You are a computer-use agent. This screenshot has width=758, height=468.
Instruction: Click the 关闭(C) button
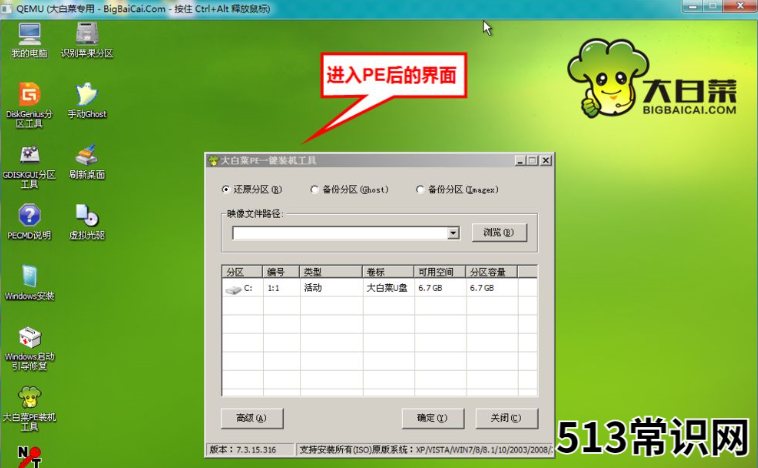(x=507, y=418)
